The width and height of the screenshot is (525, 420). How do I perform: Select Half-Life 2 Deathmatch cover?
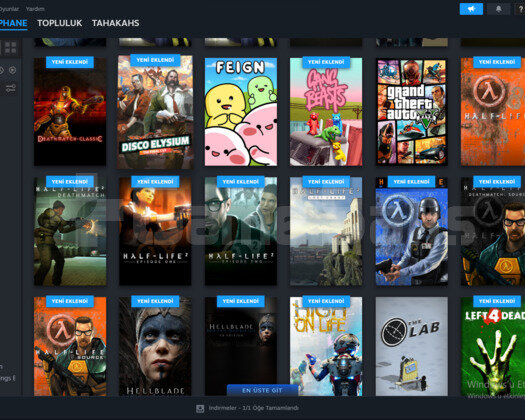(70, 231)
